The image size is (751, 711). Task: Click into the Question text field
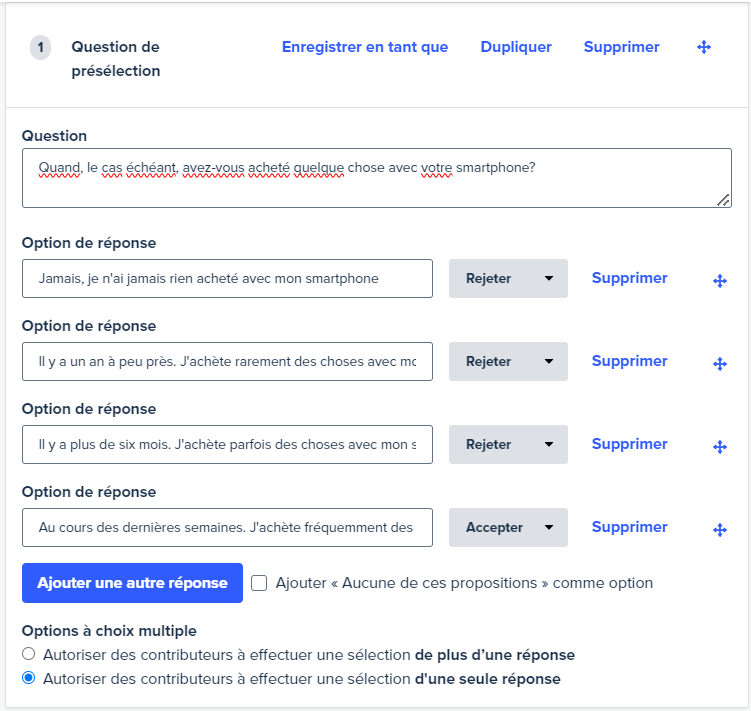coord(376,178)
